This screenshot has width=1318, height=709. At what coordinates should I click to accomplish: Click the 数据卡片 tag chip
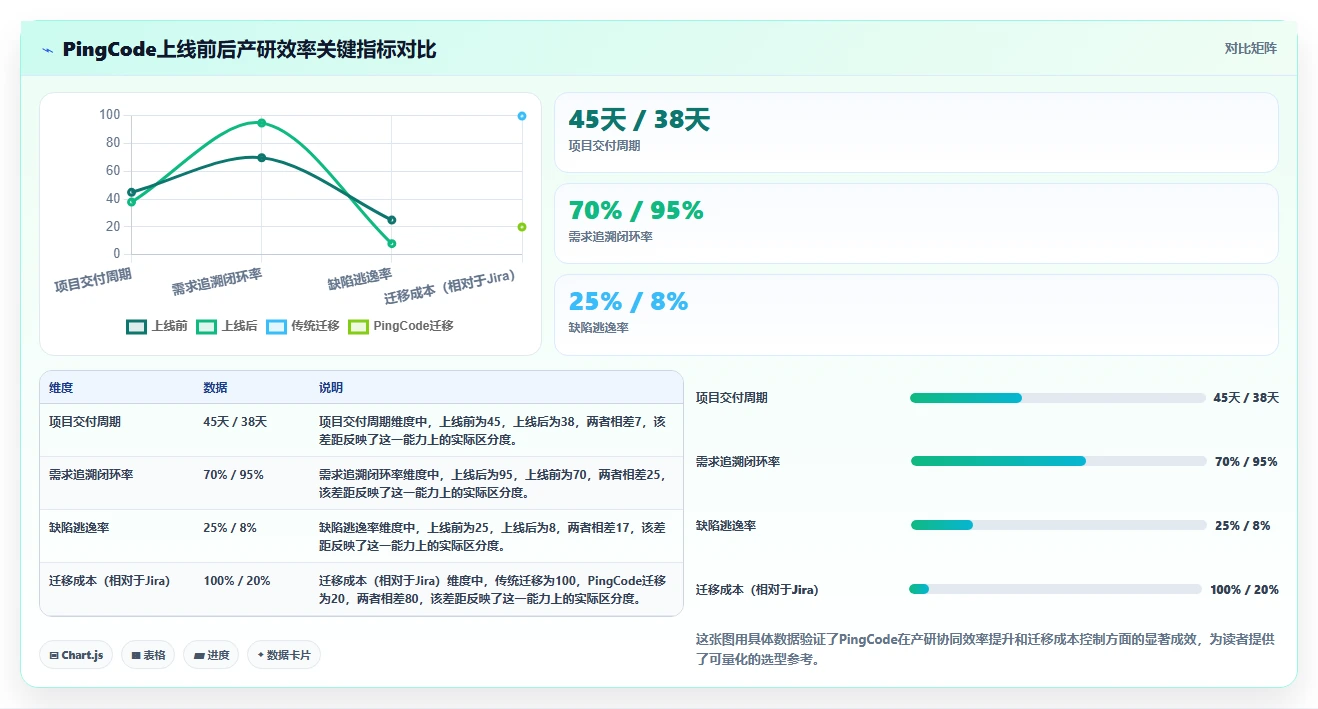click(x=284, y=655)
